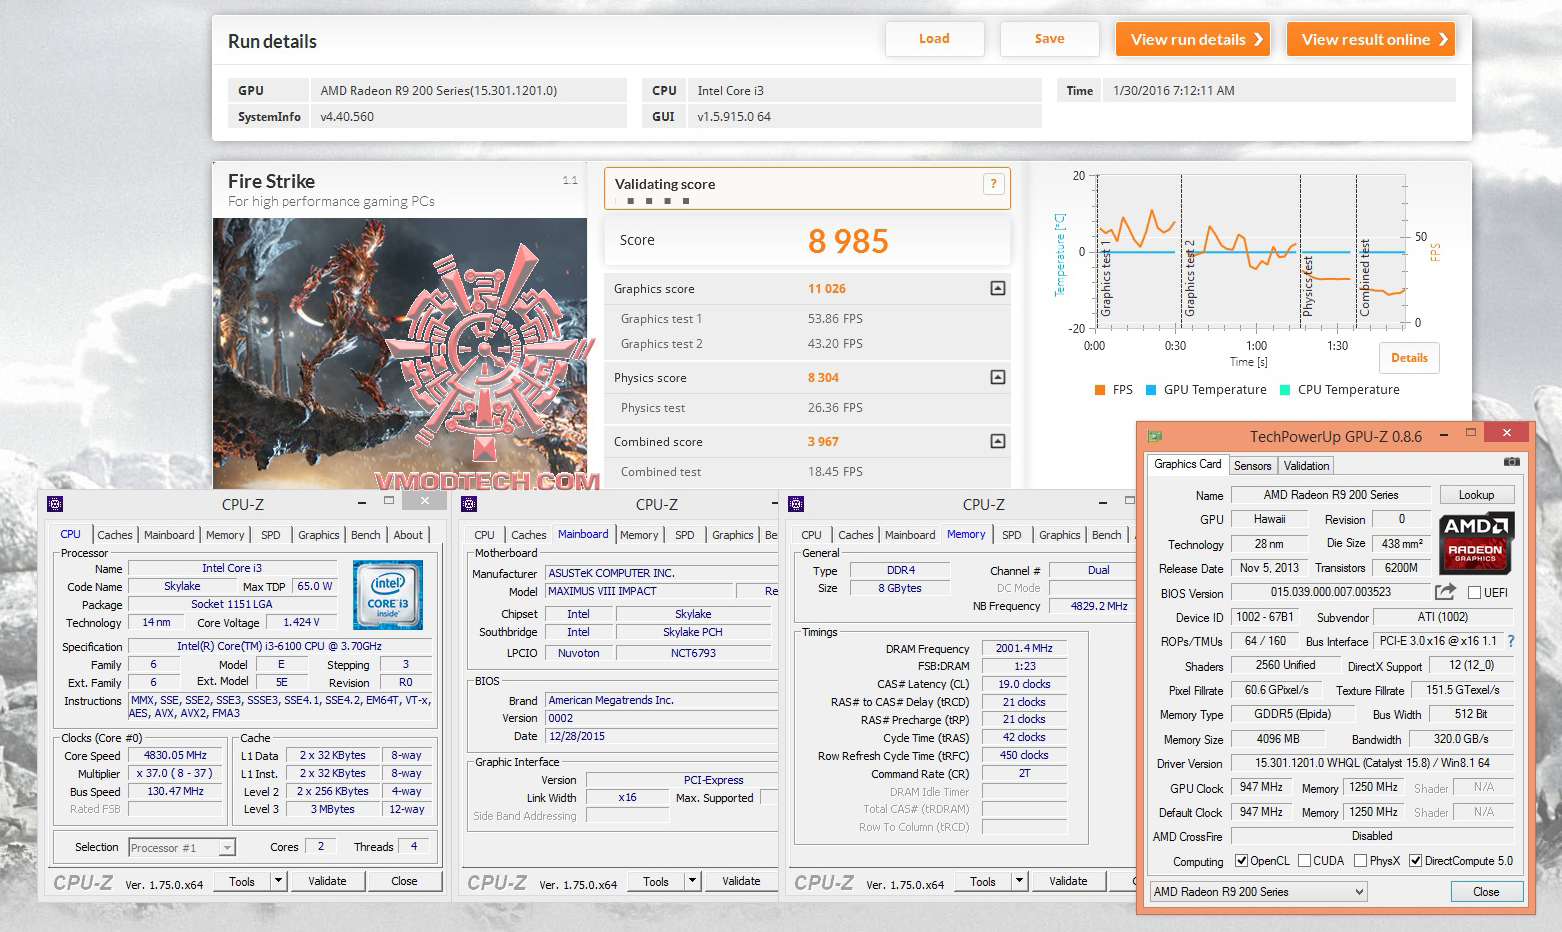This screenshot has height=932, width=1562.
Task: Click the Graphics score value 11 026
Action: (827, 289)
